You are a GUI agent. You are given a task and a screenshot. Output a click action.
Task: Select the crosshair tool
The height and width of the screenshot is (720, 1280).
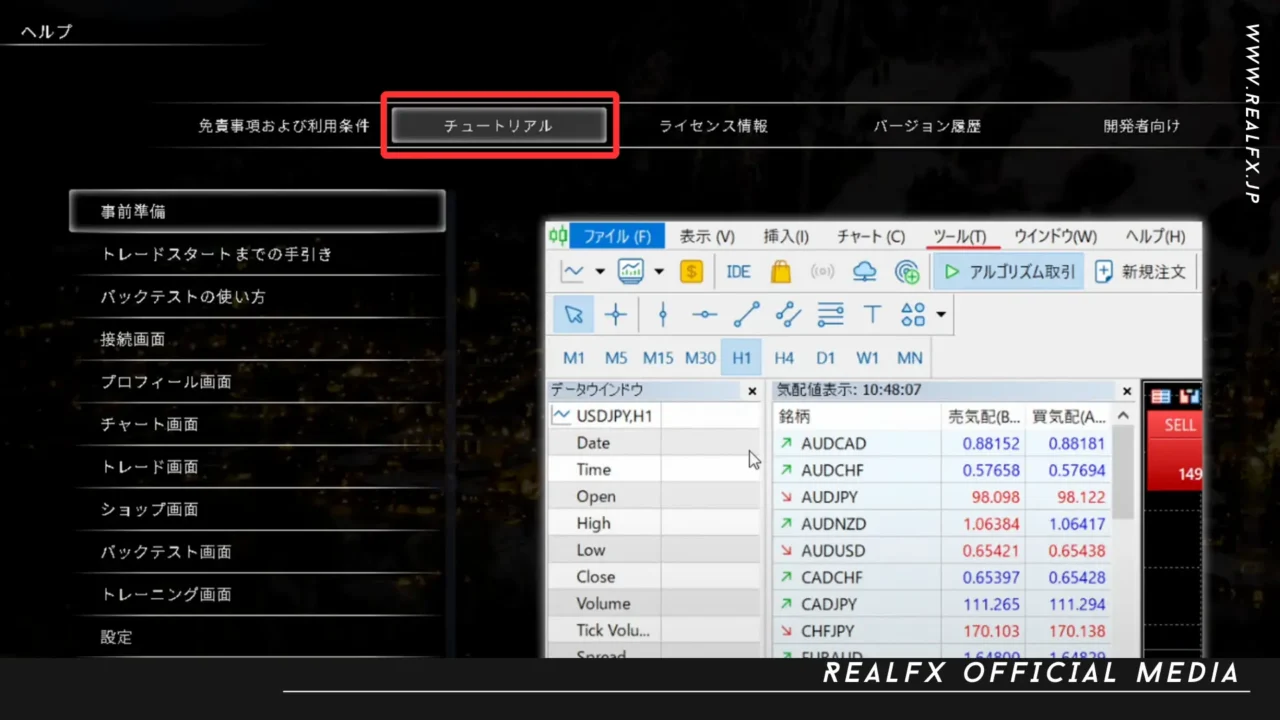pos(616,315)
